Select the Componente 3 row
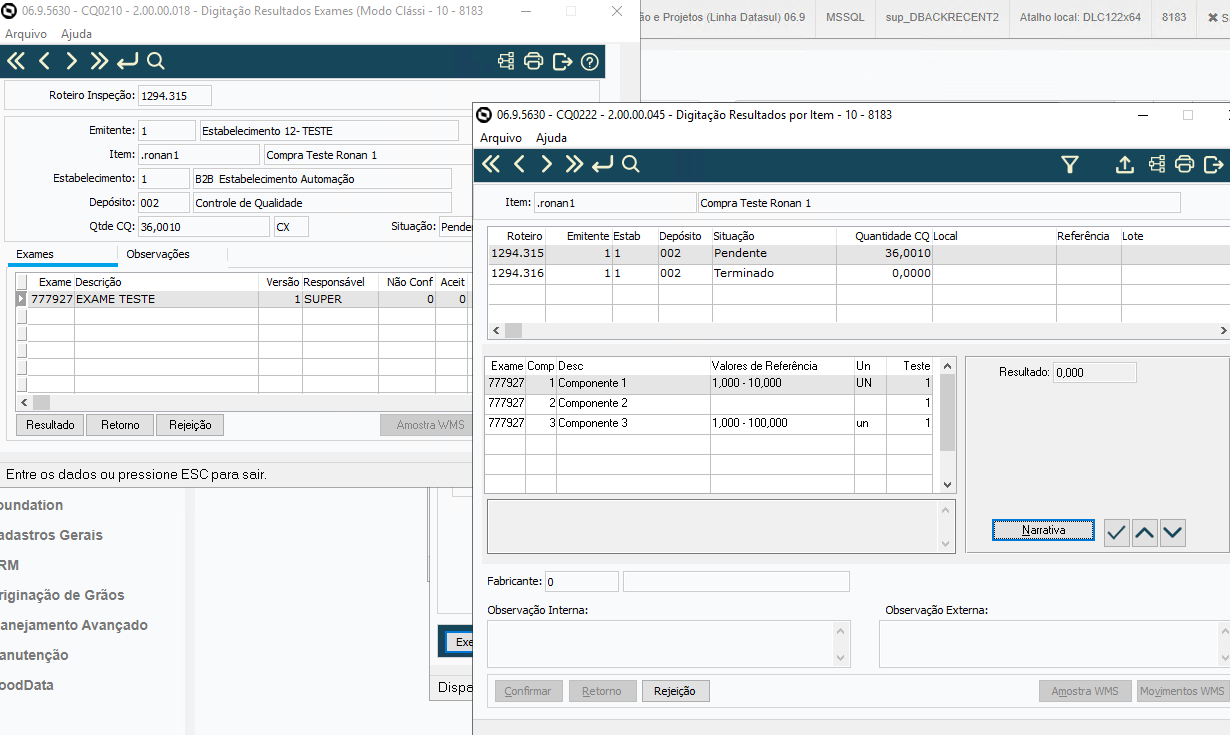Image resolution: width=1230 pixels, height=735 pixels. click(x=710, y=423)
